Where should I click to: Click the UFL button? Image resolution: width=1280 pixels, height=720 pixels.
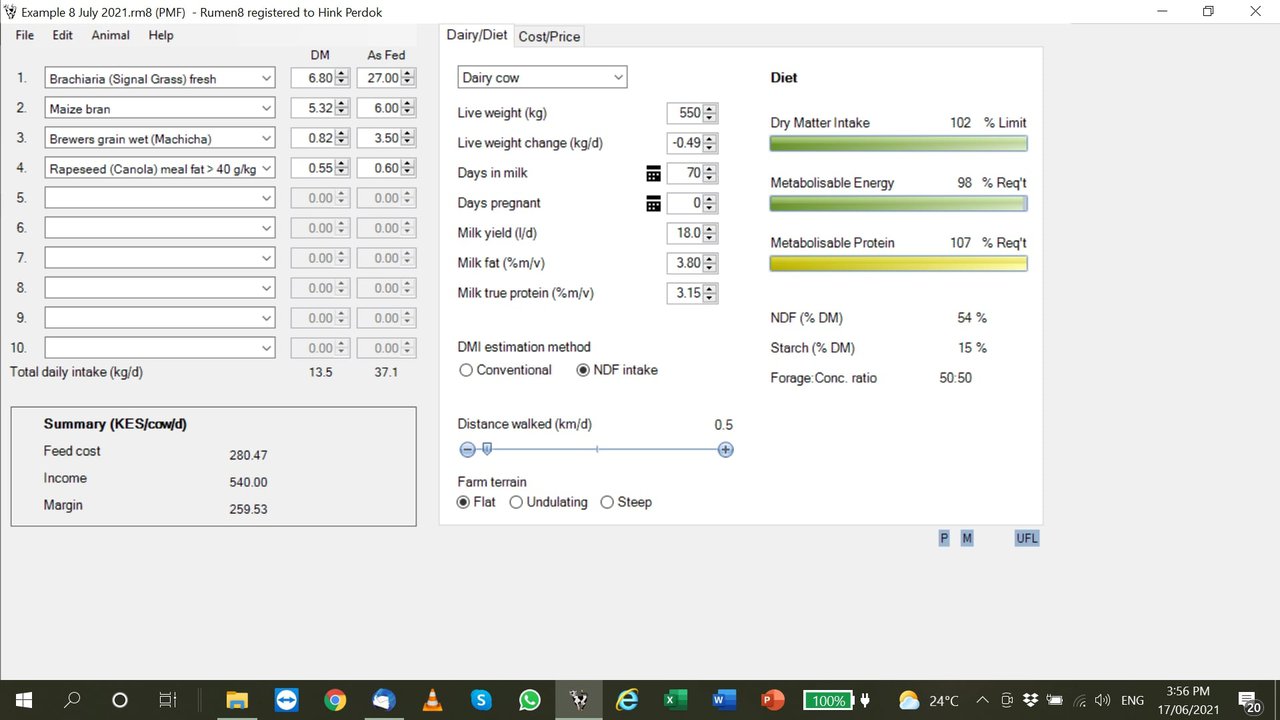tap(1027, 538)
